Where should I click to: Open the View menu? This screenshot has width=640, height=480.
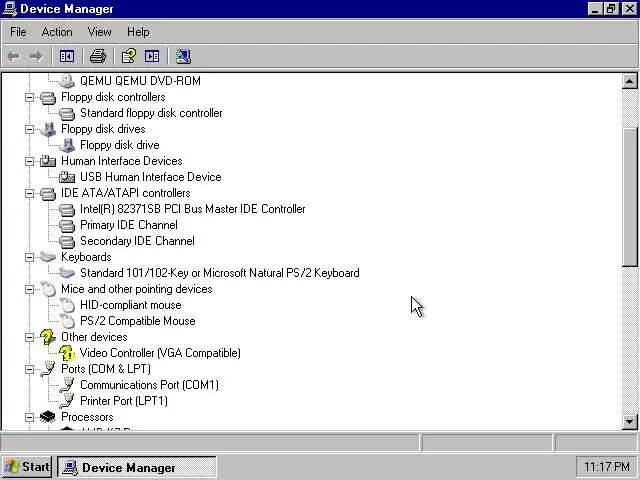click(100, 32)
